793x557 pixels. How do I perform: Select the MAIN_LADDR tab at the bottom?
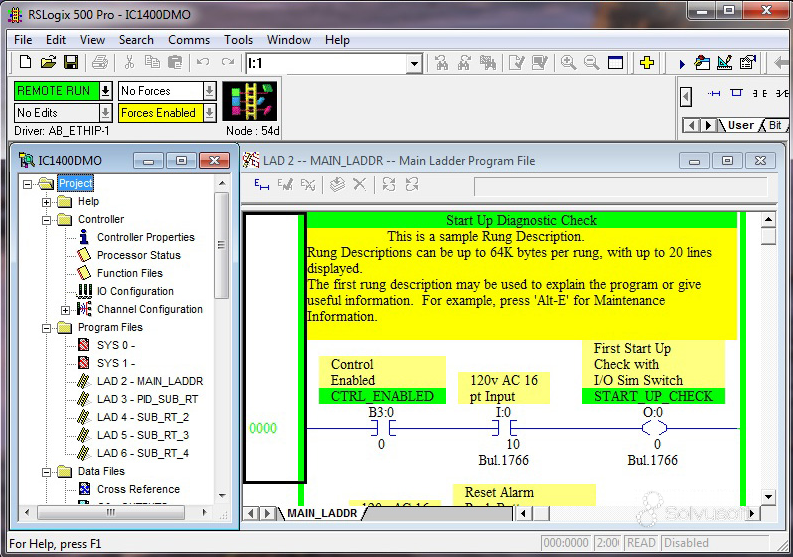(x=322, y=513)
